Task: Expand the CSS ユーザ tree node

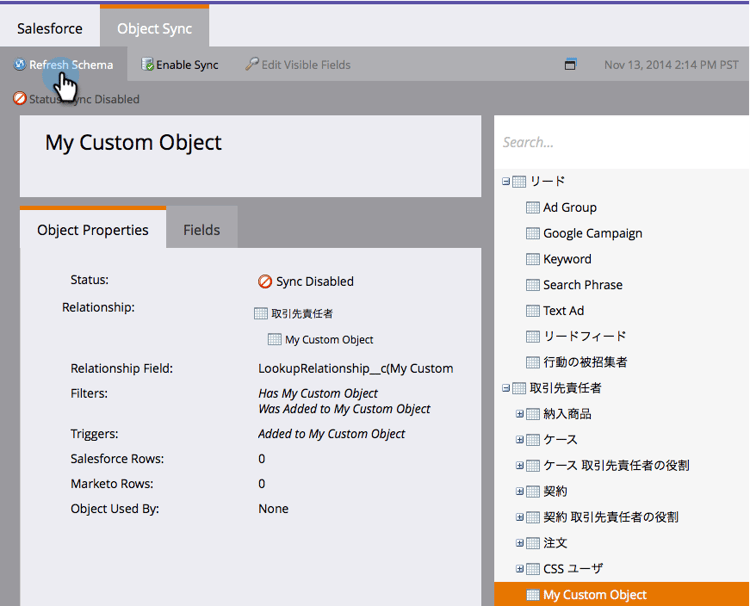Action: 519,569
